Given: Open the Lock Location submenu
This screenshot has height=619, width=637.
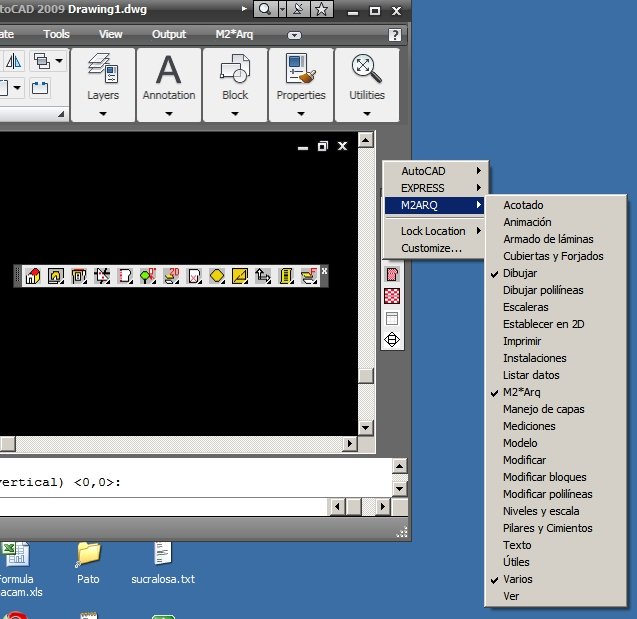Looking at the screenshot, I should click(435, 231).
